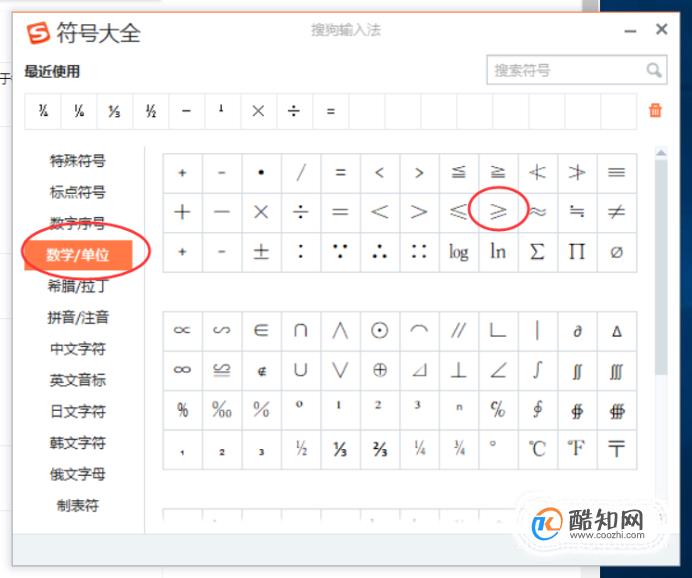Screen dimensions: 692x578
Task: Insert the ≠ not-equal symbol
Action: click(x=617, y=212)
